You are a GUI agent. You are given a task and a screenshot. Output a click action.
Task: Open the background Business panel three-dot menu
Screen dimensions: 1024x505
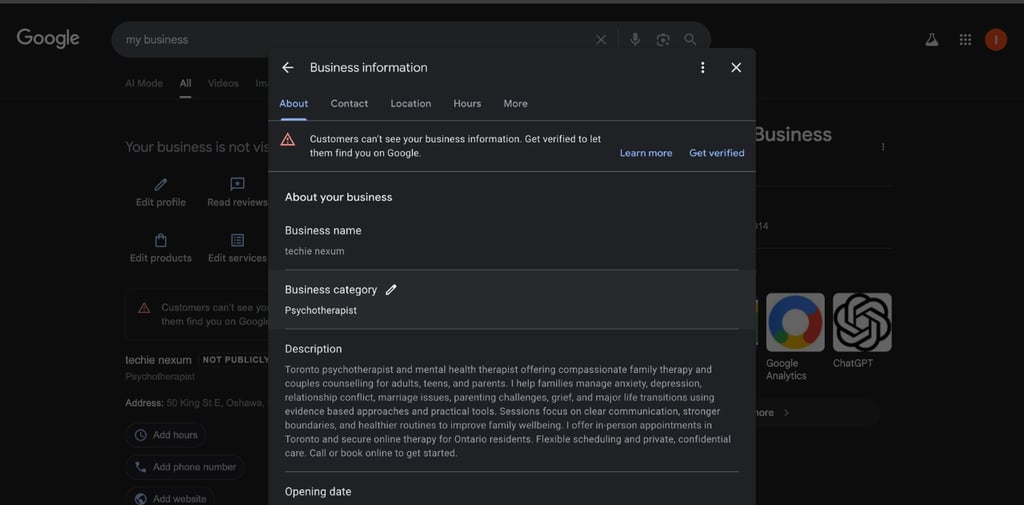click(x=883, y=147)
